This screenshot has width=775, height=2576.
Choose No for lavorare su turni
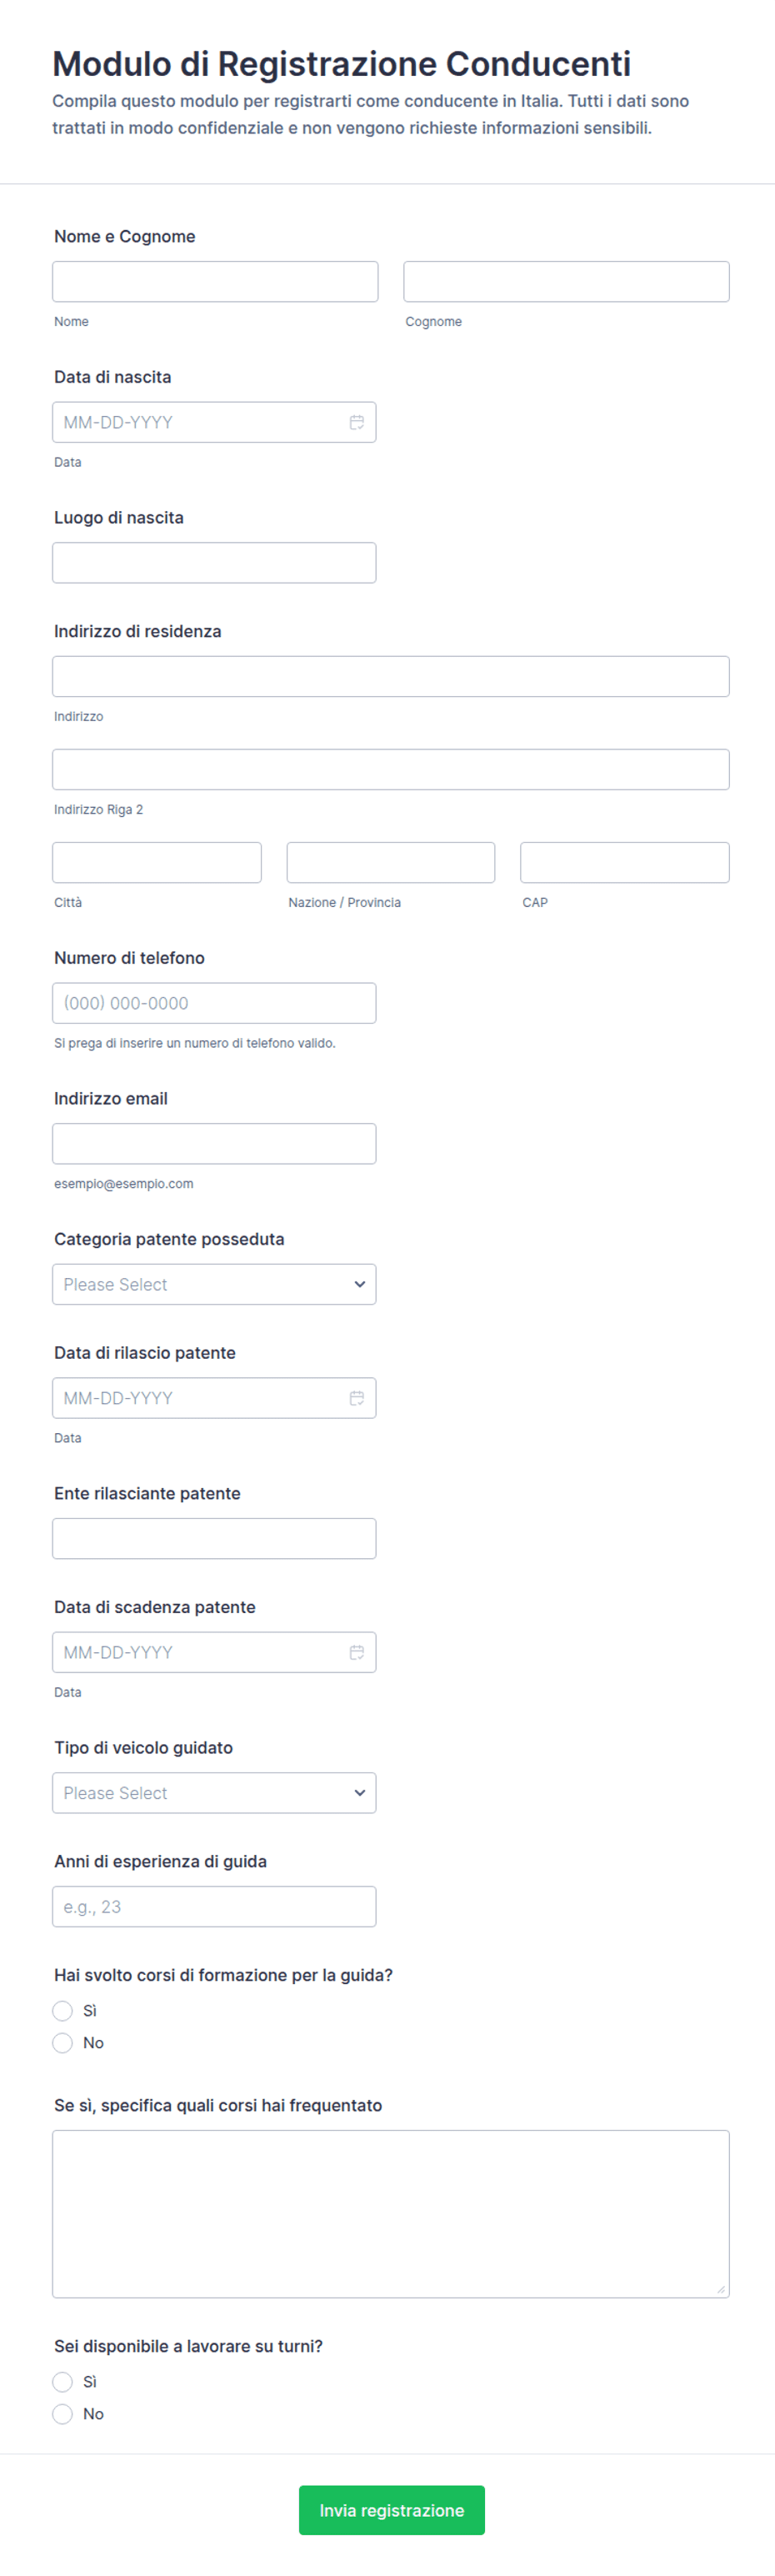tap(63, 2413)
